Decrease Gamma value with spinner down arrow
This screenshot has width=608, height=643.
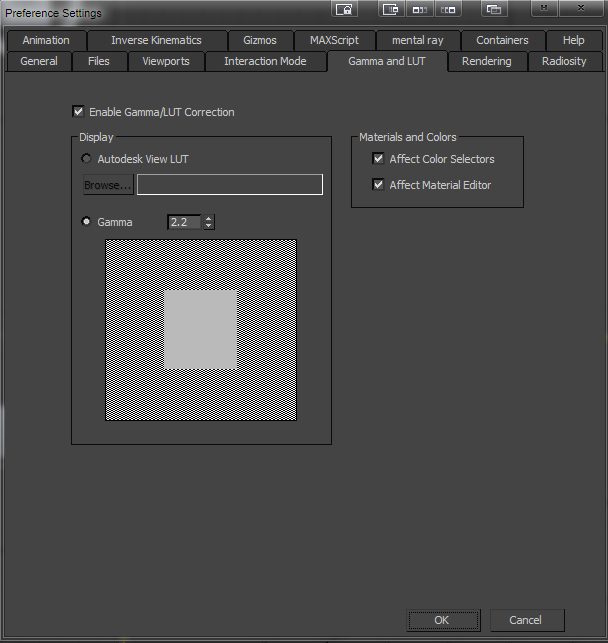tap(208, 226)
